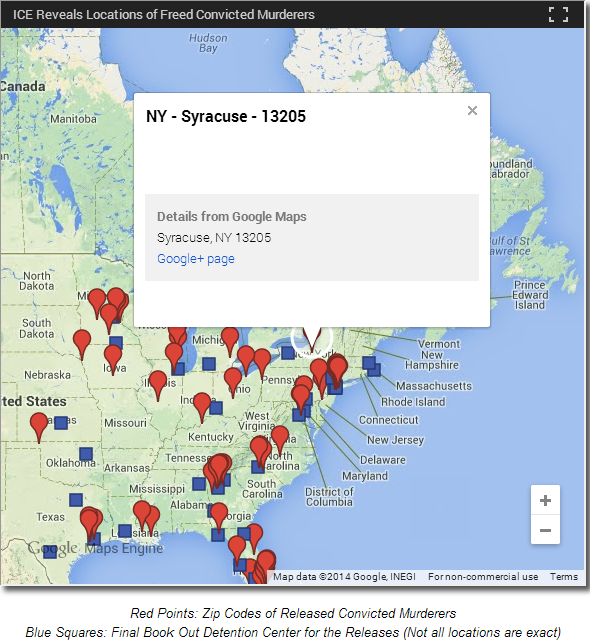
Task: Click the Details from Google Maps heading
Action: point(232,216)
